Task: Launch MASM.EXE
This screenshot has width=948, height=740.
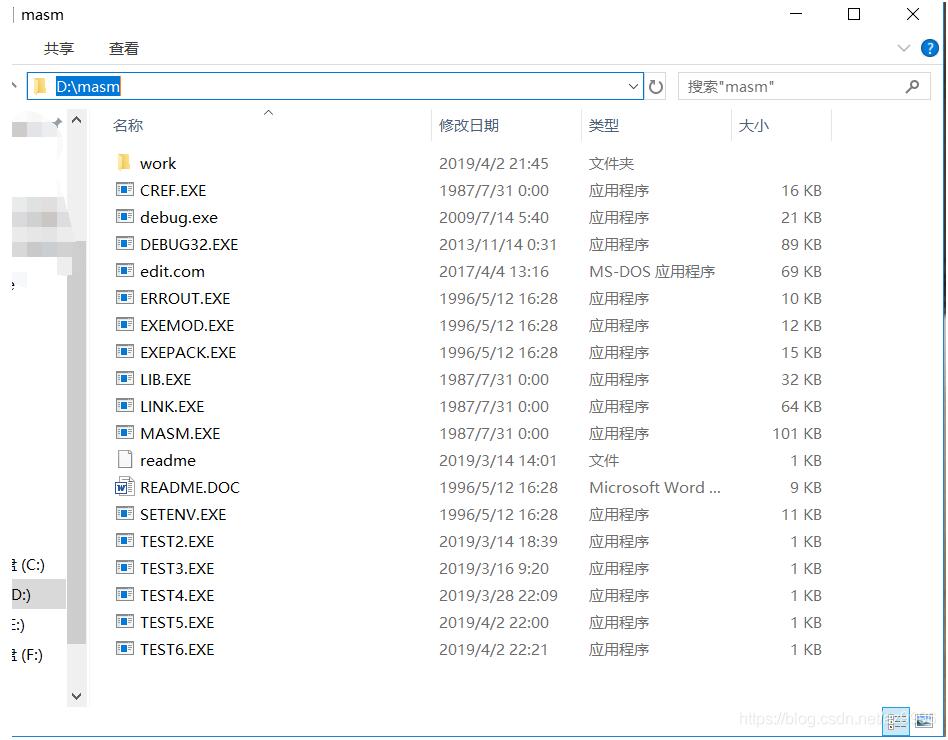Action: (x=180, y=433)
